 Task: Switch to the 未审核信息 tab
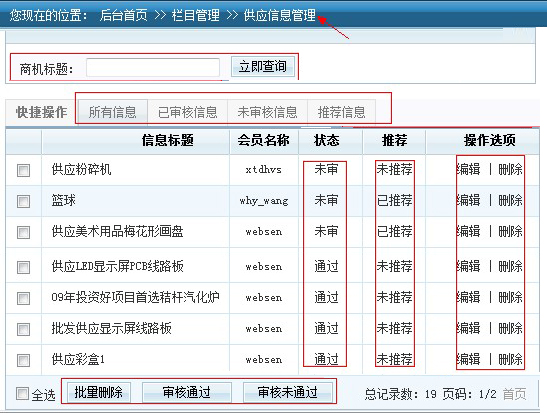click(267, 112)
